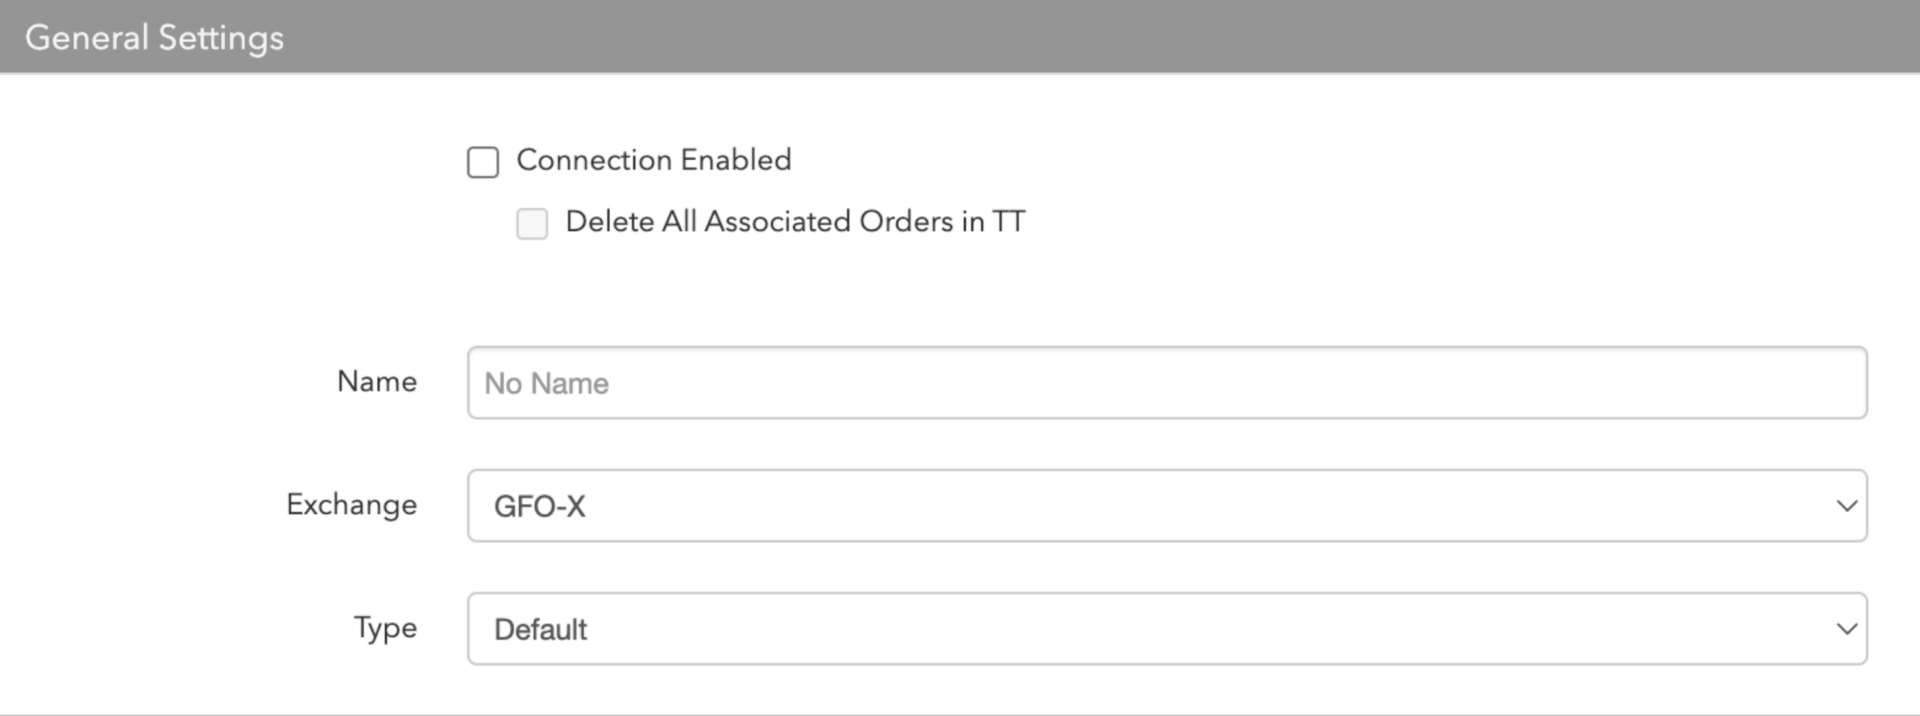Click the Type field label

[386, 629]
